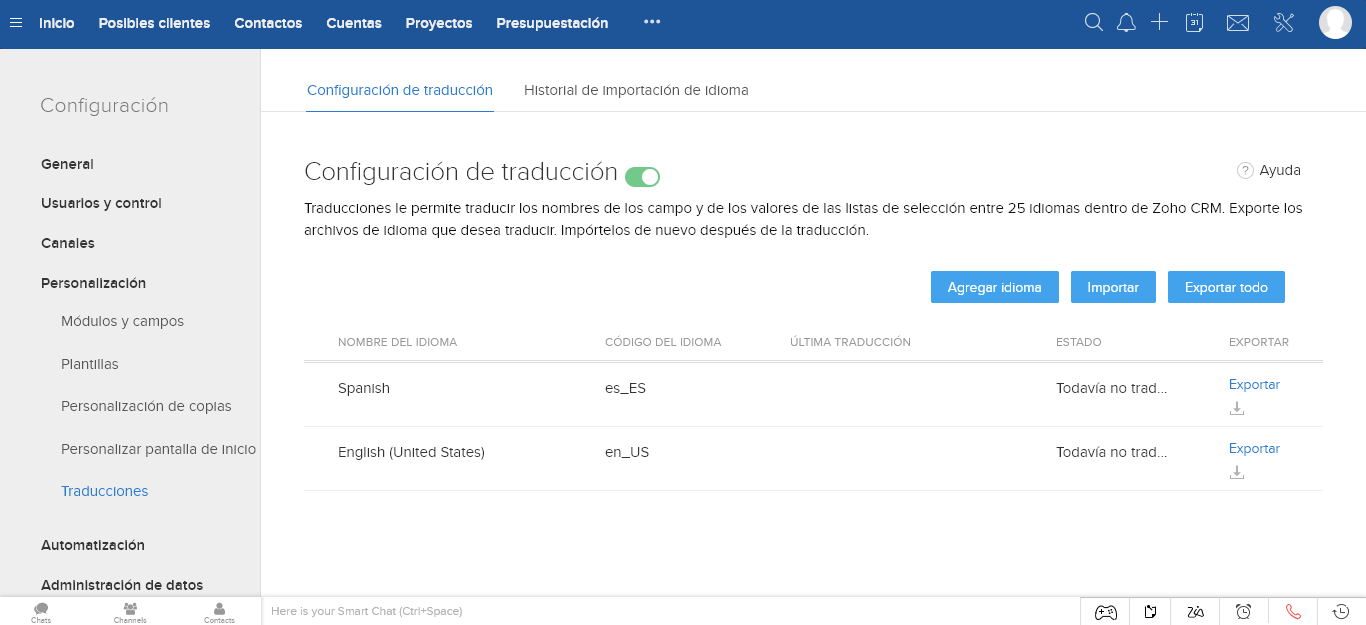Image resolution: width=1366 pixels, height=625 pixels.
Task: View notifications bell
Action: 1126,21
